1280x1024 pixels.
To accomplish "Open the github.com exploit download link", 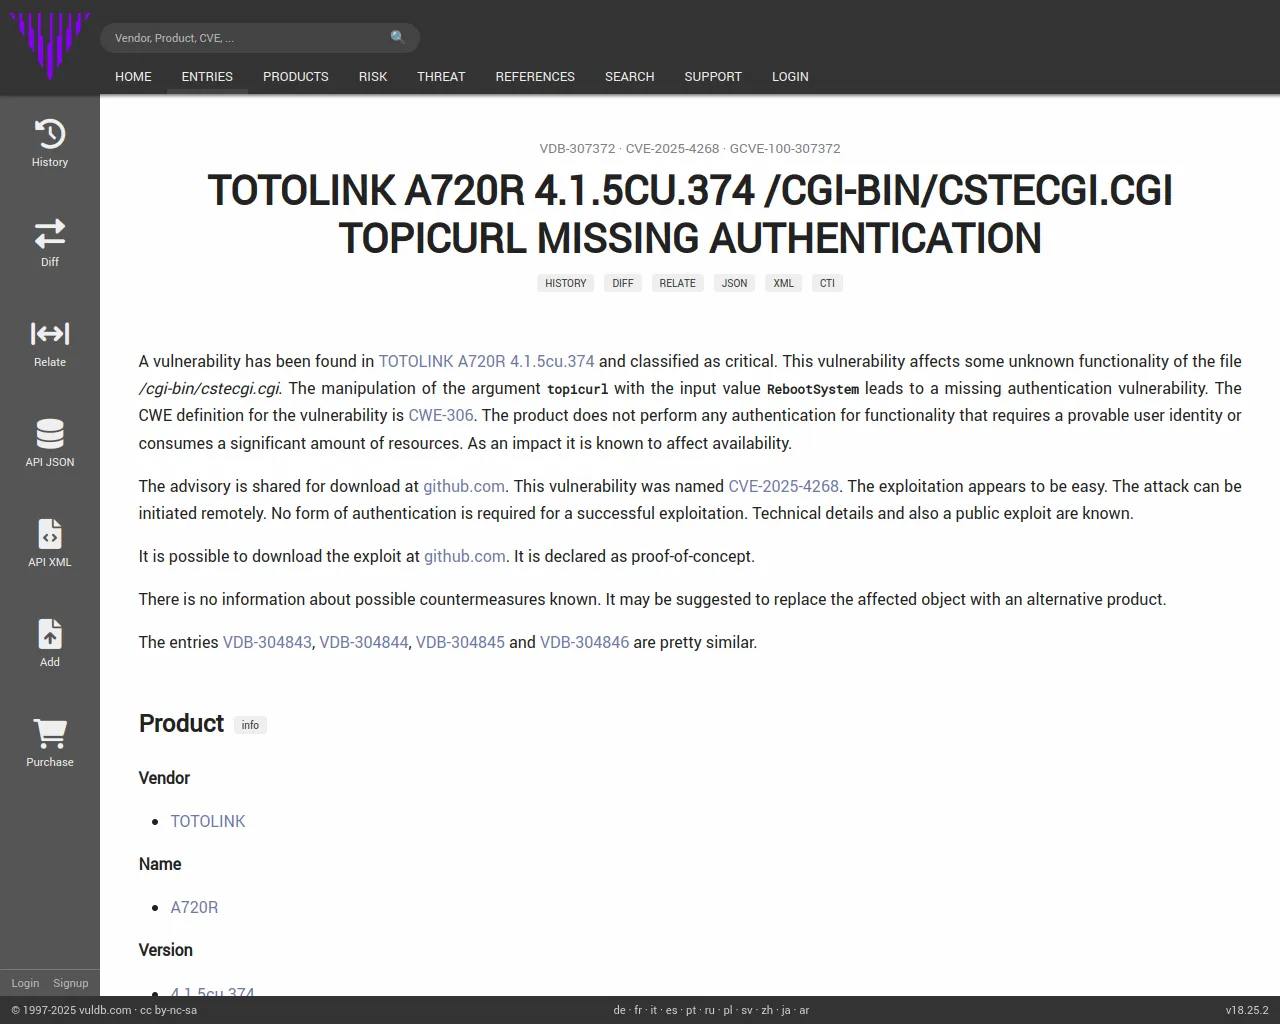I will [x=465, y=556].
